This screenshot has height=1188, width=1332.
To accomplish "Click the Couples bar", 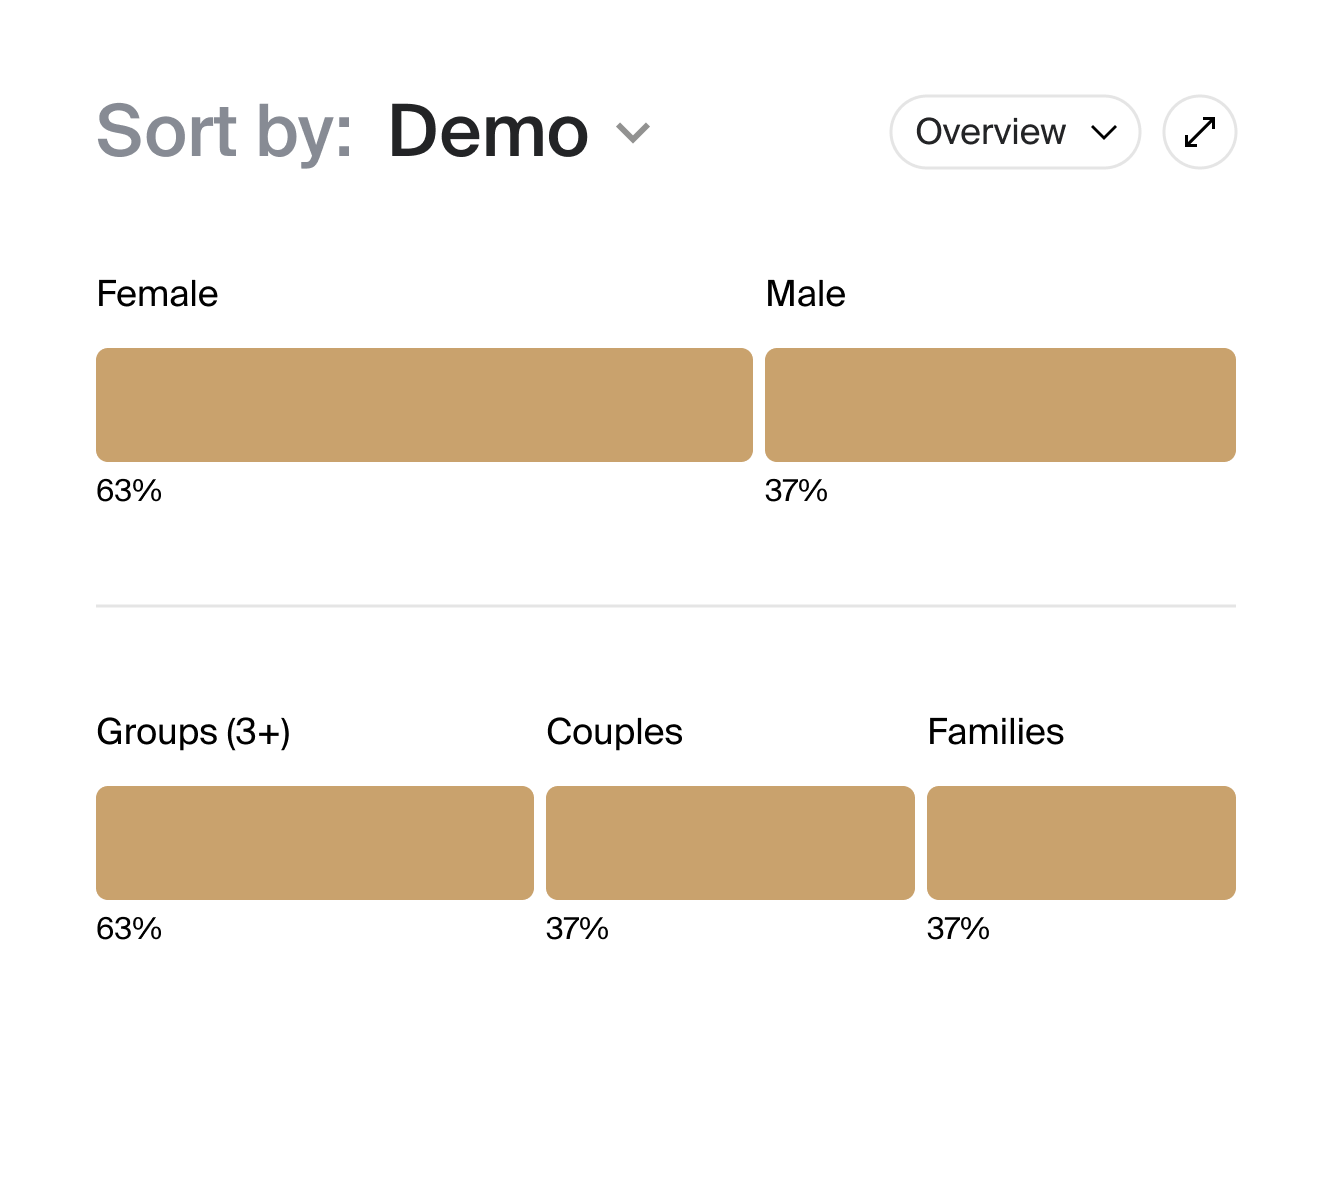I will coord(730,842).
